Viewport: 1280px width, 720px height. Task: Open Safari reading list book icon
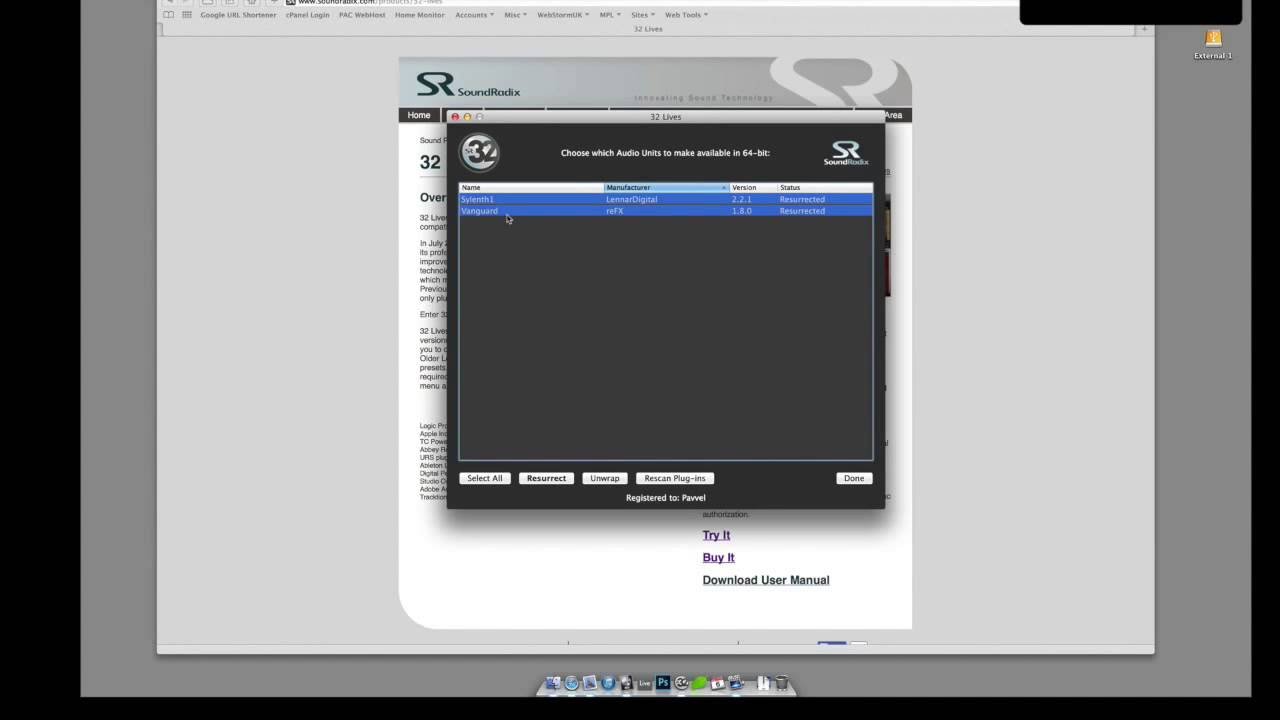168,15
